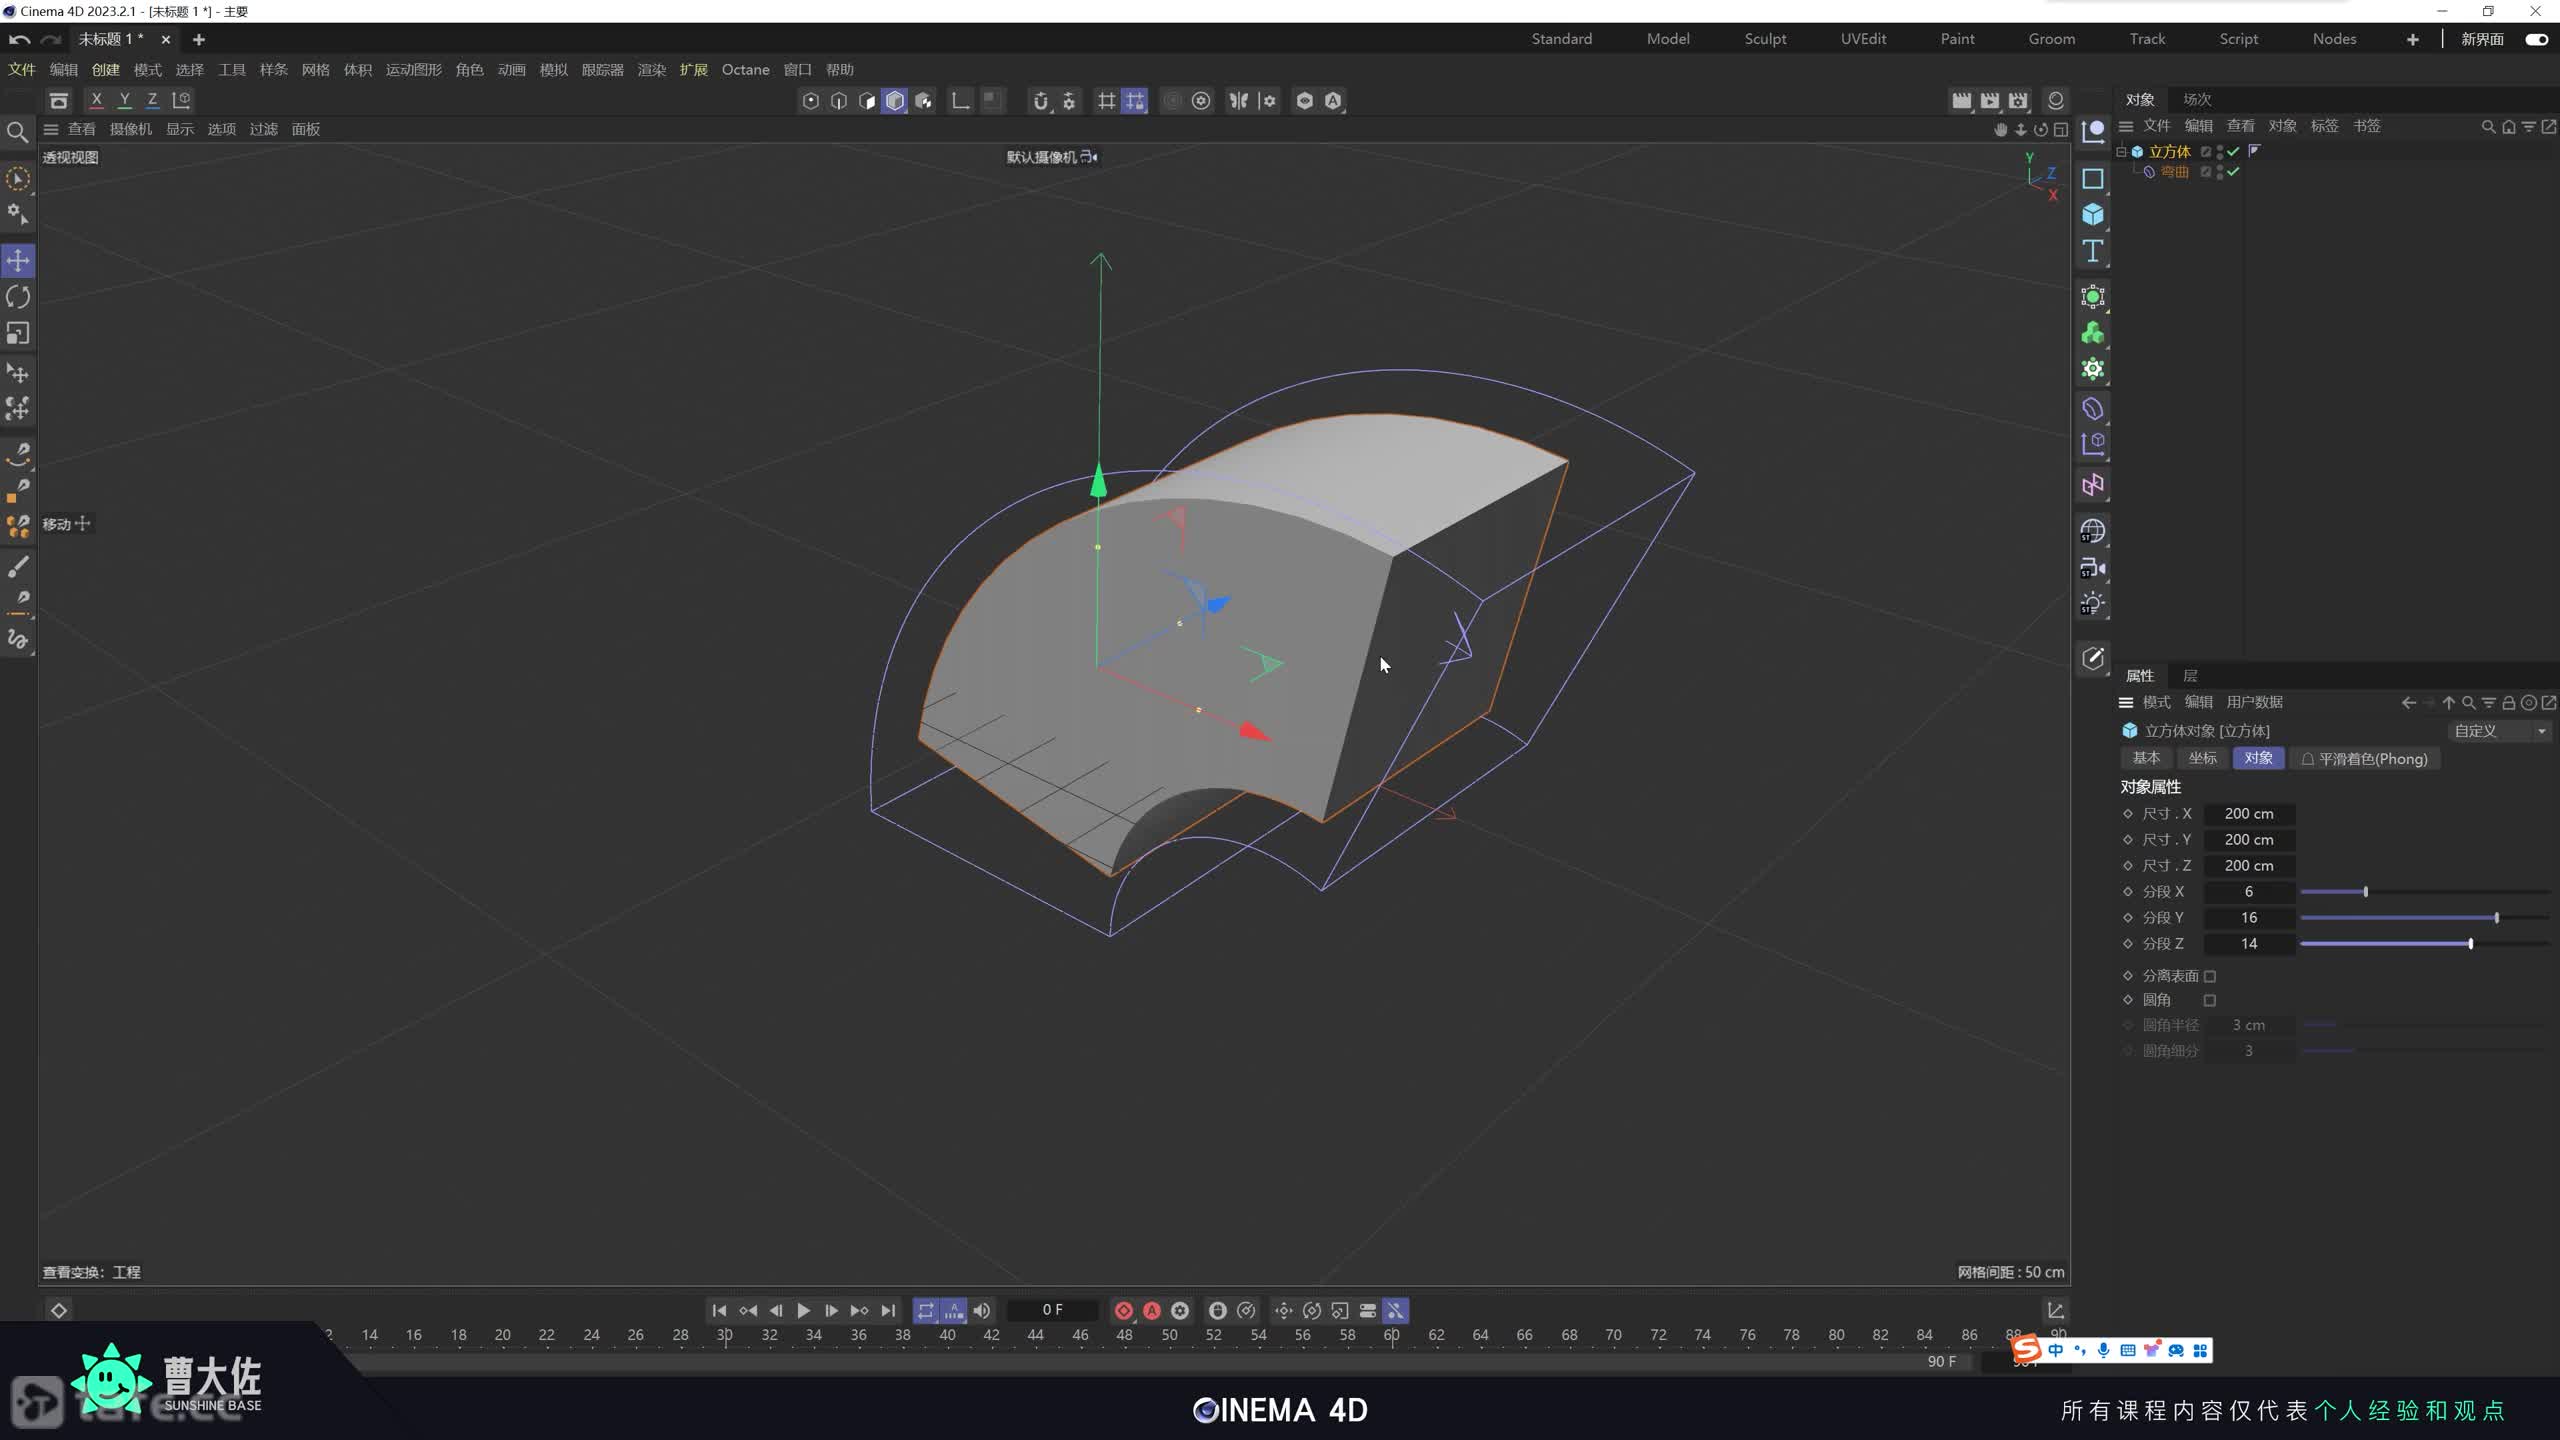Select the Rotate tool in left toolbar

pos(18,297)
